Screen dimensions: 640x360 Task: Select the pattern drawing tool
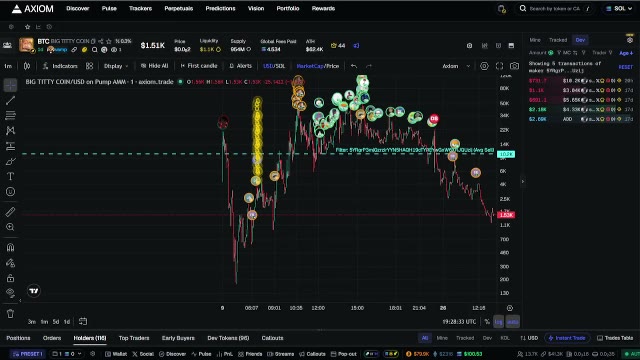[10, 131]
